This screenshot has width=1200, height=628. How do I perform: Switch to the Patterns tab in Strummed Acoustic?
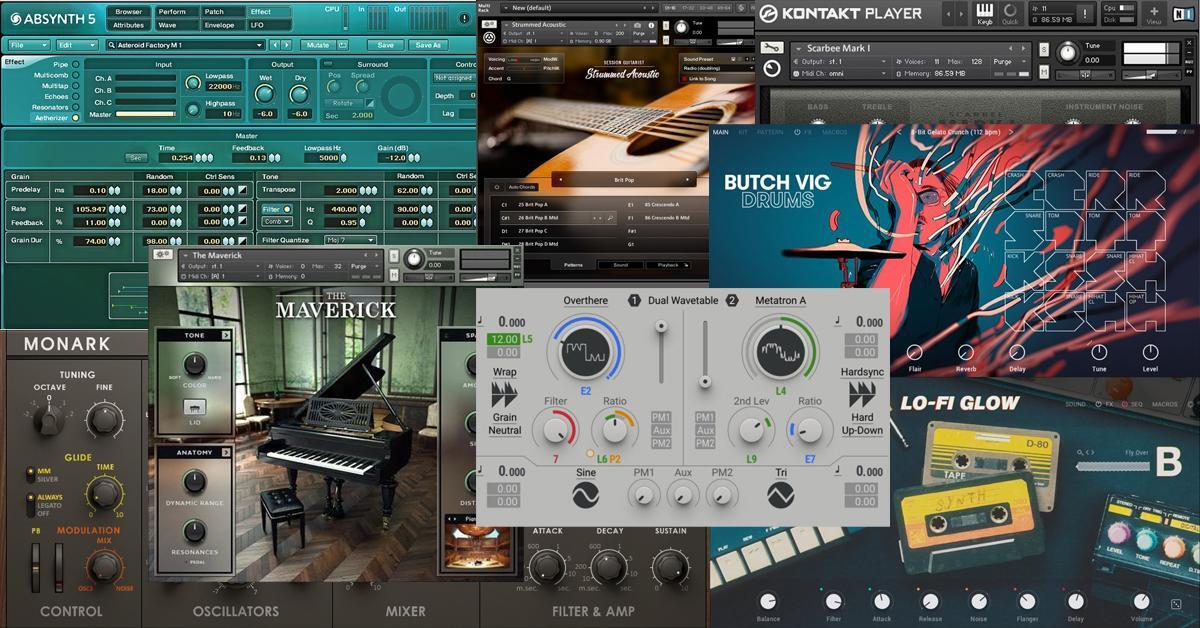point(573,265)
